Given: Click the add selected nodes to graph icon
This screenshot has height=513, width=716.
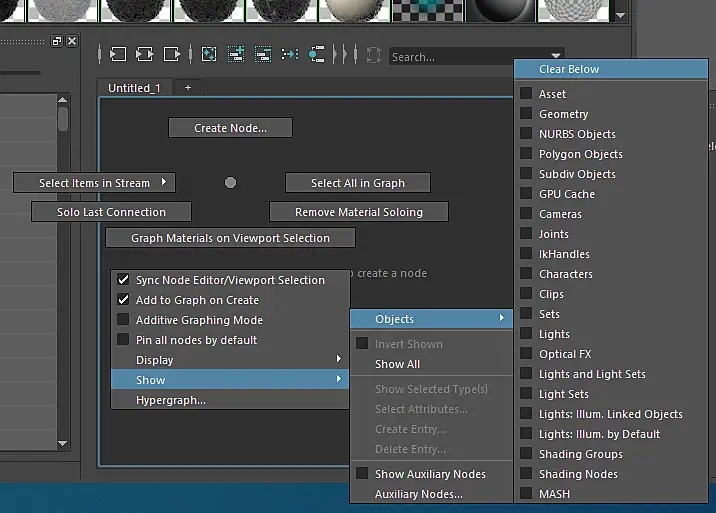Looking at the screenshot, I should 236,54.
